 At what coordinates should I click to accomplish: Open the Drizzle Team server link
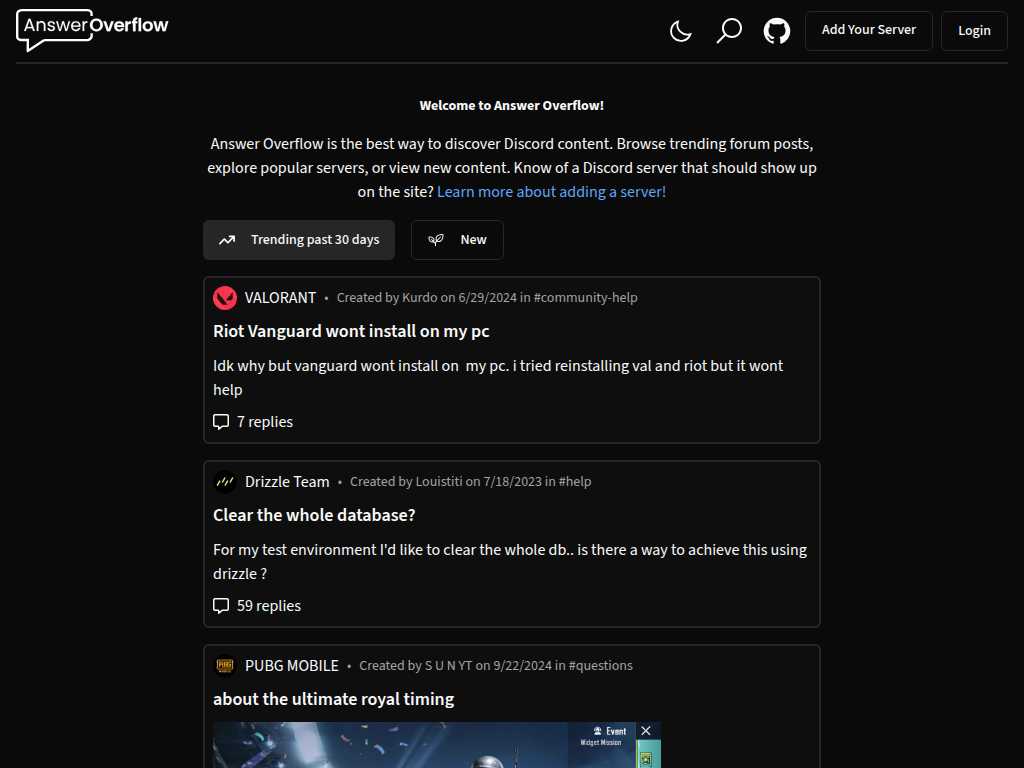pyautogui.click(x=287, y=482)
